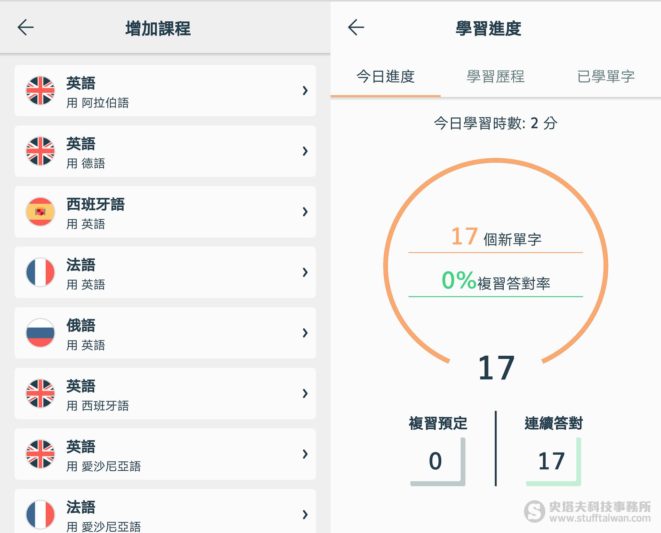The width and height of the screenshot is (661, 533).
Task: Tap Spain flag of 西班牙語 course
Action: (40, 212)
